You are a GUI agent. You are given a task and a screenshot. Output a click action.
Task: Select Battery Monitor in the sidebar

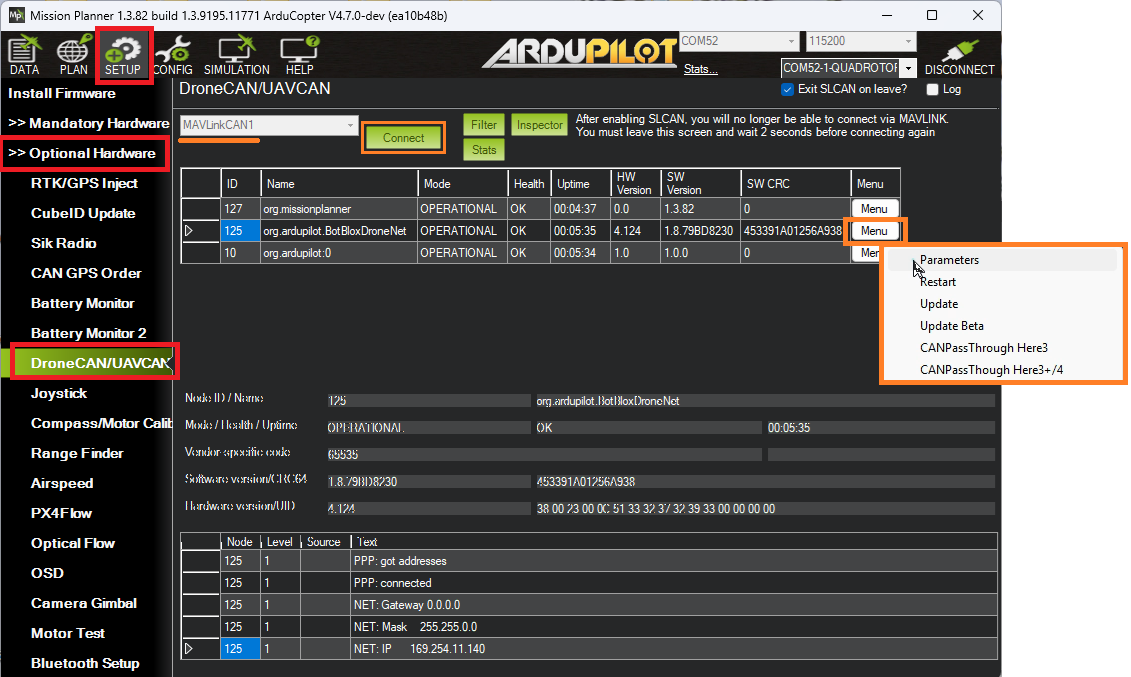82,303
